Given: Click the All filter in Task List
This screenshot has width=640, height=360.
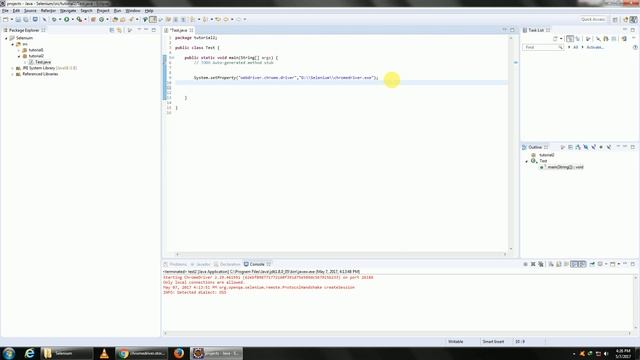Looking at the screenshot, I should point(576,47).
